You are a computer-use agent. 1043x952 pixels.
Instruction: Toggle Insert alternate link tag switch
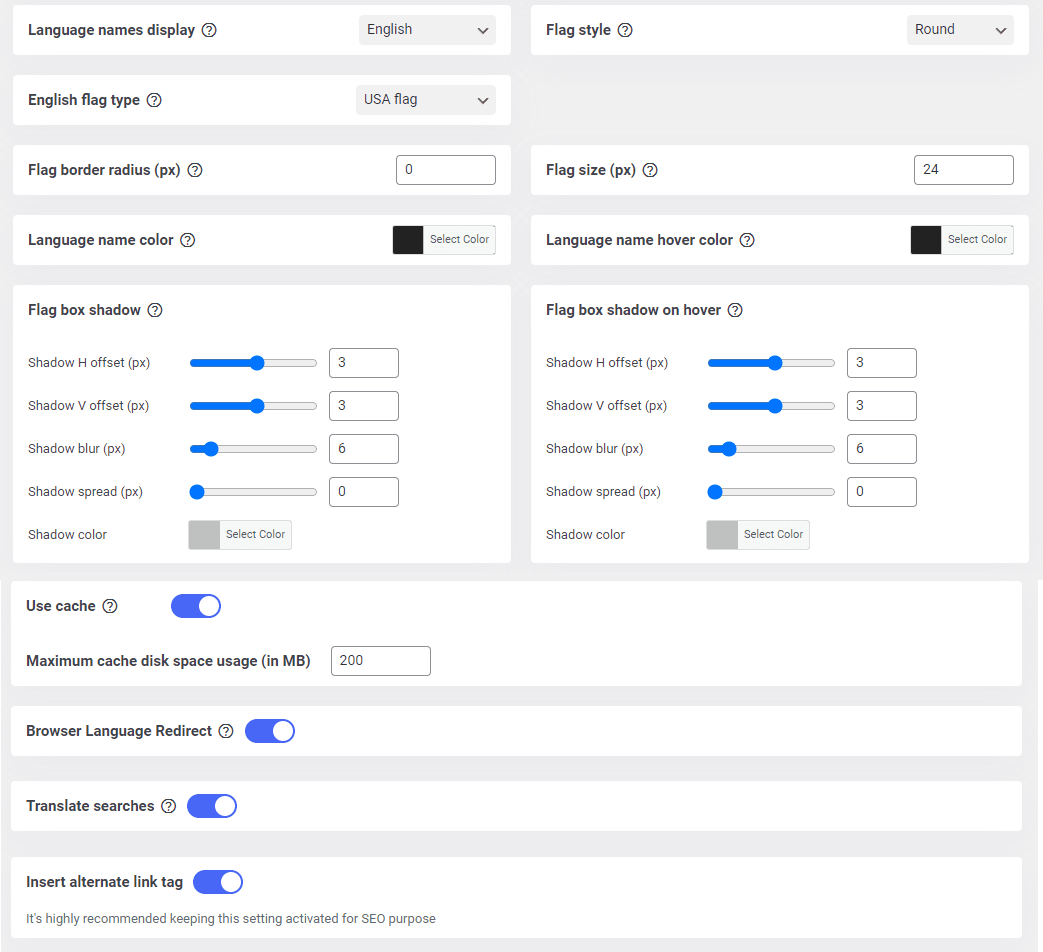tap(218, 882)
